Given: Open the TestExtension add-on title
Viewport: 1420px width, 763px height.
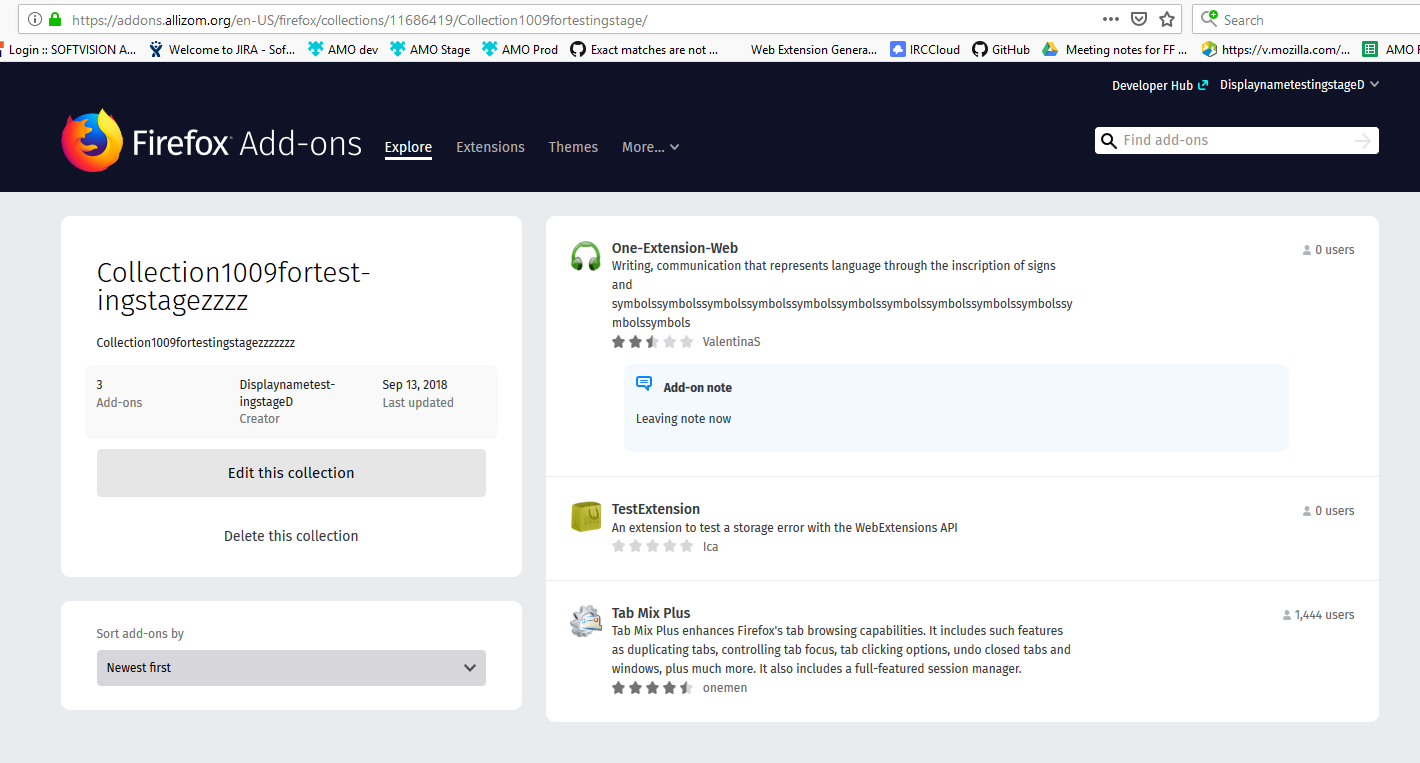Looking at the screenshot, I should pos(656,509).
